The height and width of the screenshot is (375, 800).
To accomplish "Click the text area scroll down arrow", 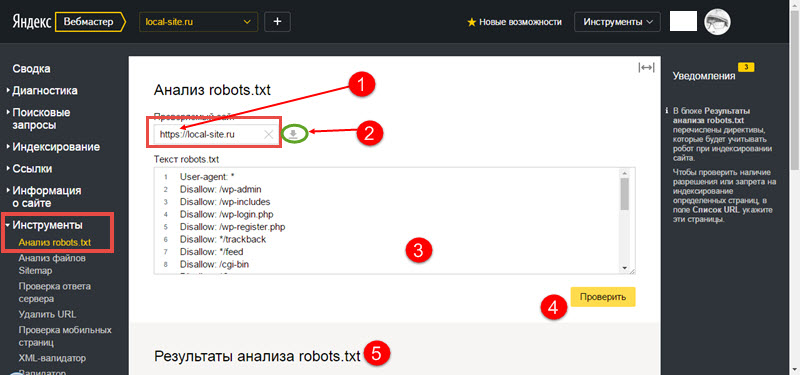I will (624, 268).
